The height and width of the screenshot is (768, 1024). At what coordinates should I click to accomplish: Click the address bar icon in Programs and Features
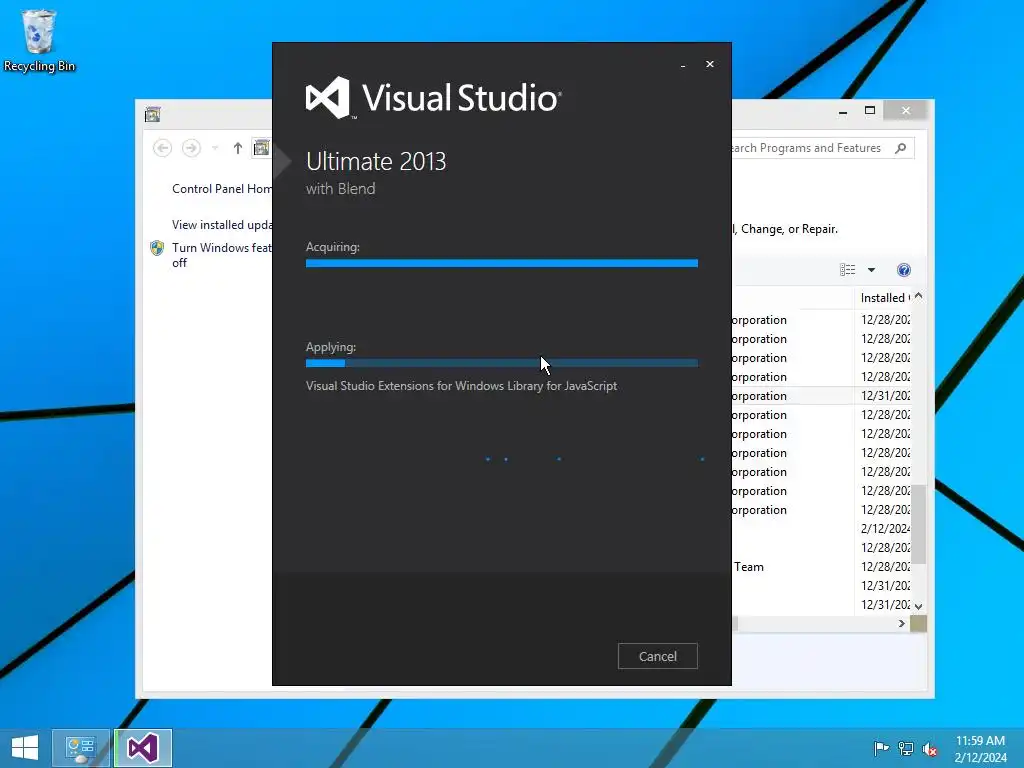coord(261,148)
